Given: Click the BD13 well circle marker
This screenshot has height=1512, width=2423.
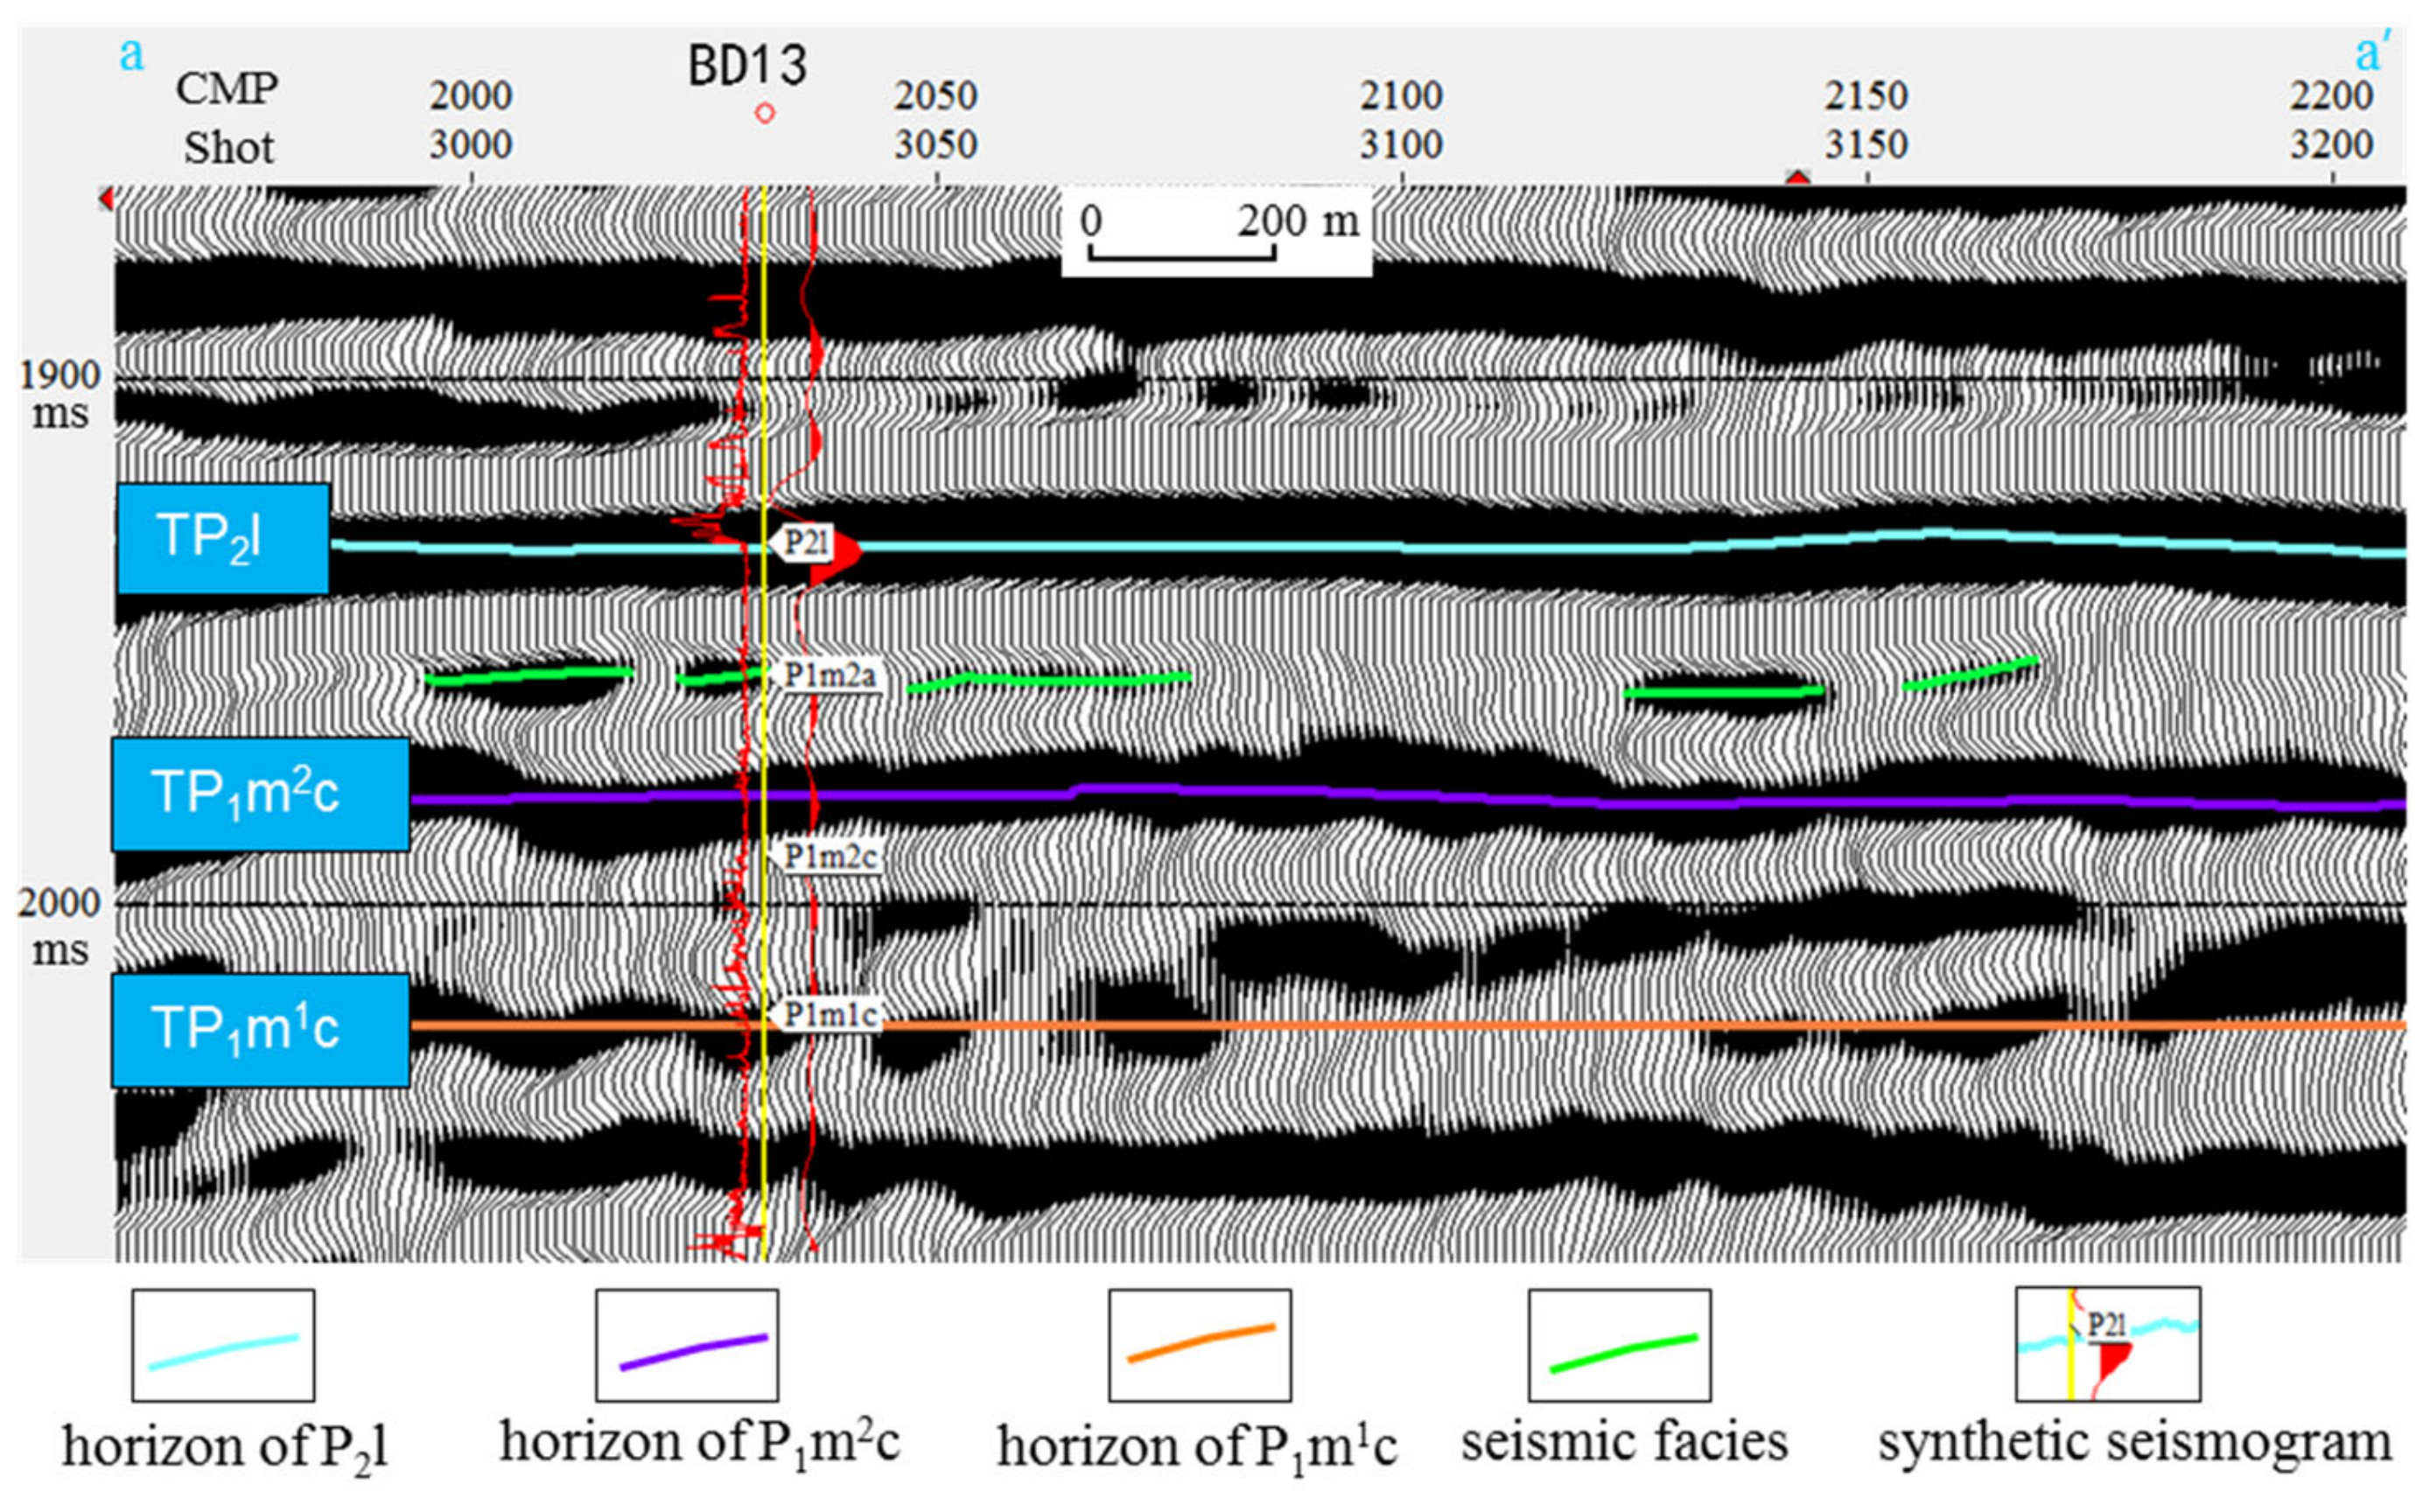Looking at the screenshot, I should tap(765, 113).
